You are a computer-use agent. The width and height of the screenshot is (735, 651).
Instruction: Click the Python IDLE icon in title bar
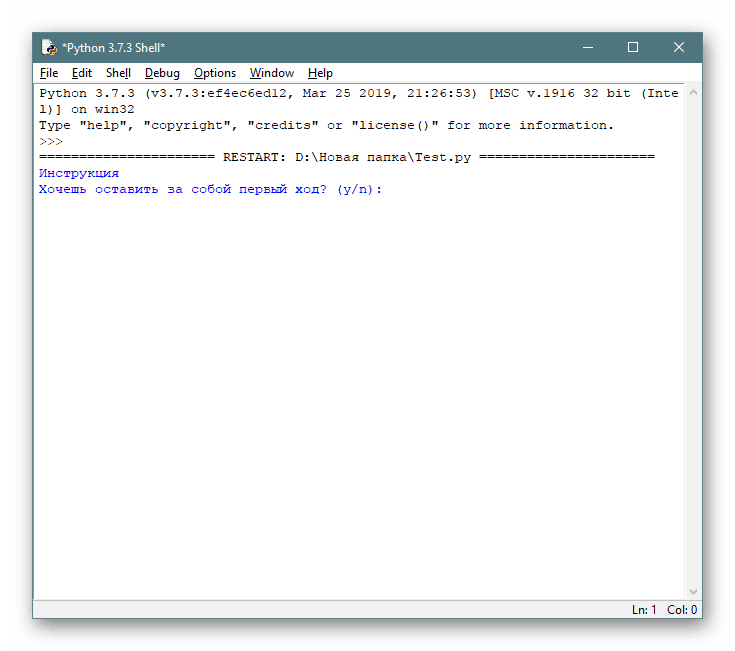tap(49, 47)
